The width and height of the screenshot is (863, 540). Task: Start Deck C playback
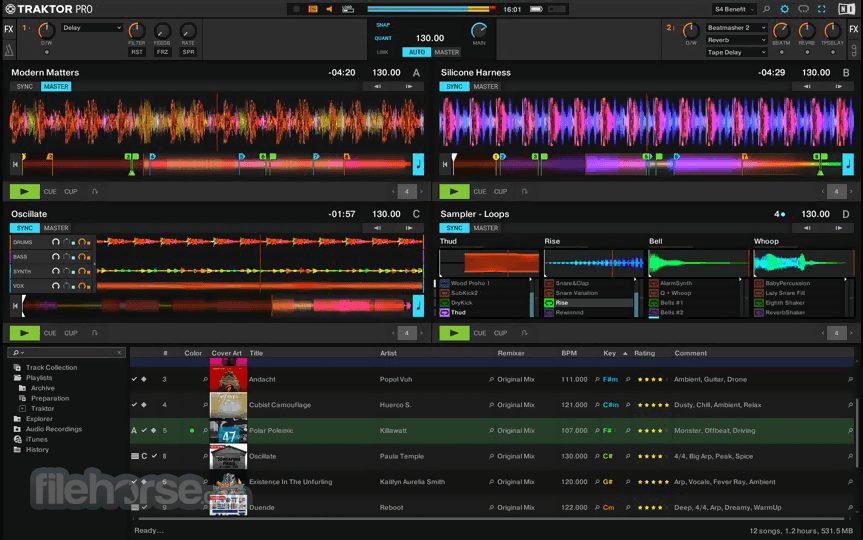pos(25,333)
